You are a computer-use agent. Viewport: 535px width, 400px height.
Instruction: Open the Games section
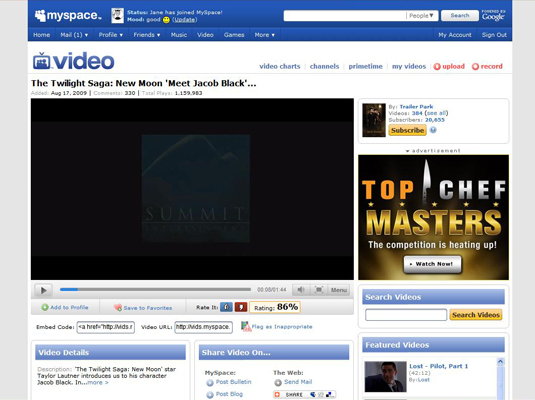click(234, 35)
